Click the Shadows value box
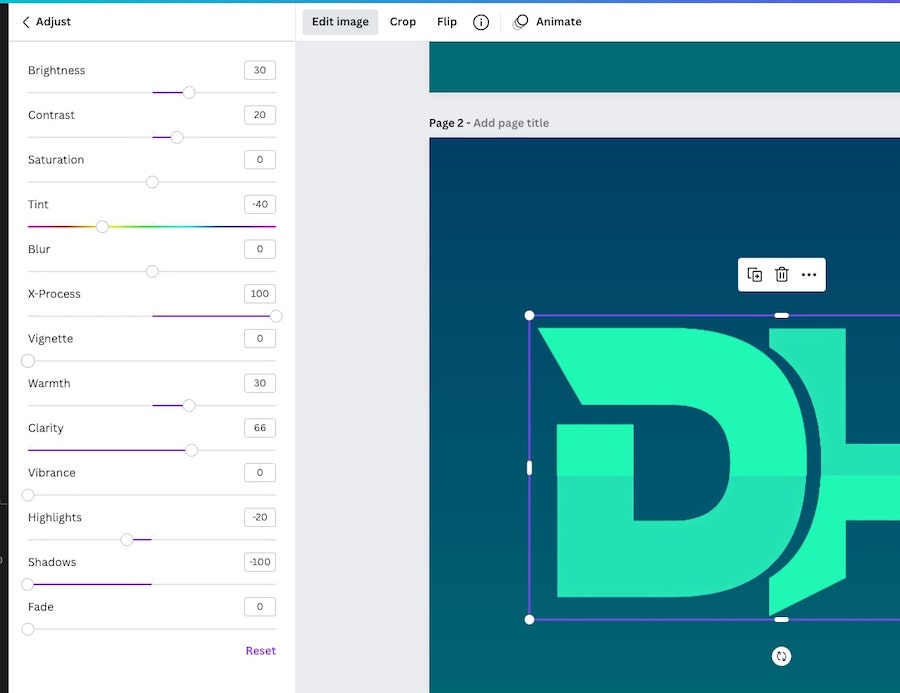The image size is (900, 693). pyautogui.click(x=259, y=562)
